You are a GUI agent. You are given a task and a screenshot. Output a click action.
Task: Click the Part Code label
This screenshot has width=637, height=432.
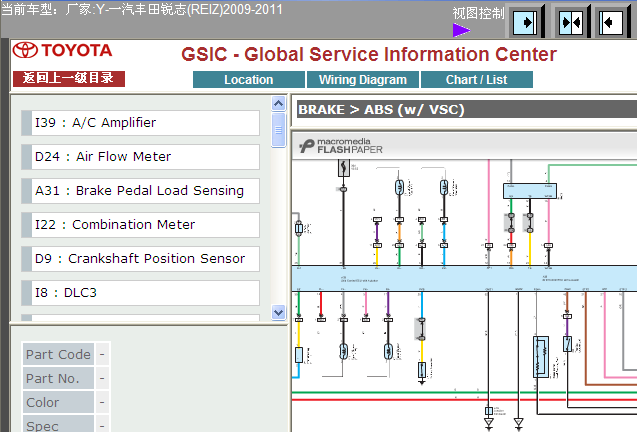pos(58,354)
